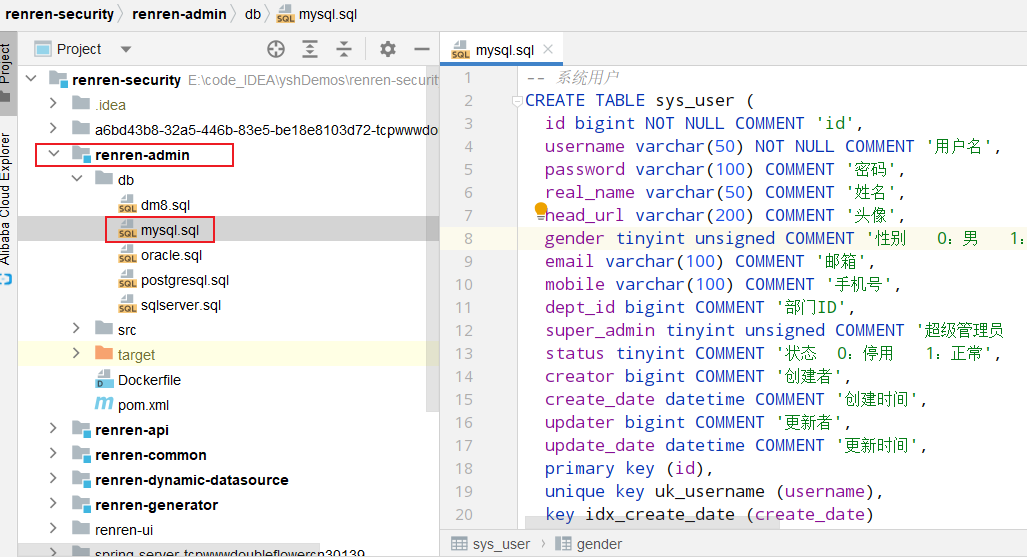The width and height of the screenshot is (1027, 557).
Task: Select the Dockerfile entry
Action: 149,380
